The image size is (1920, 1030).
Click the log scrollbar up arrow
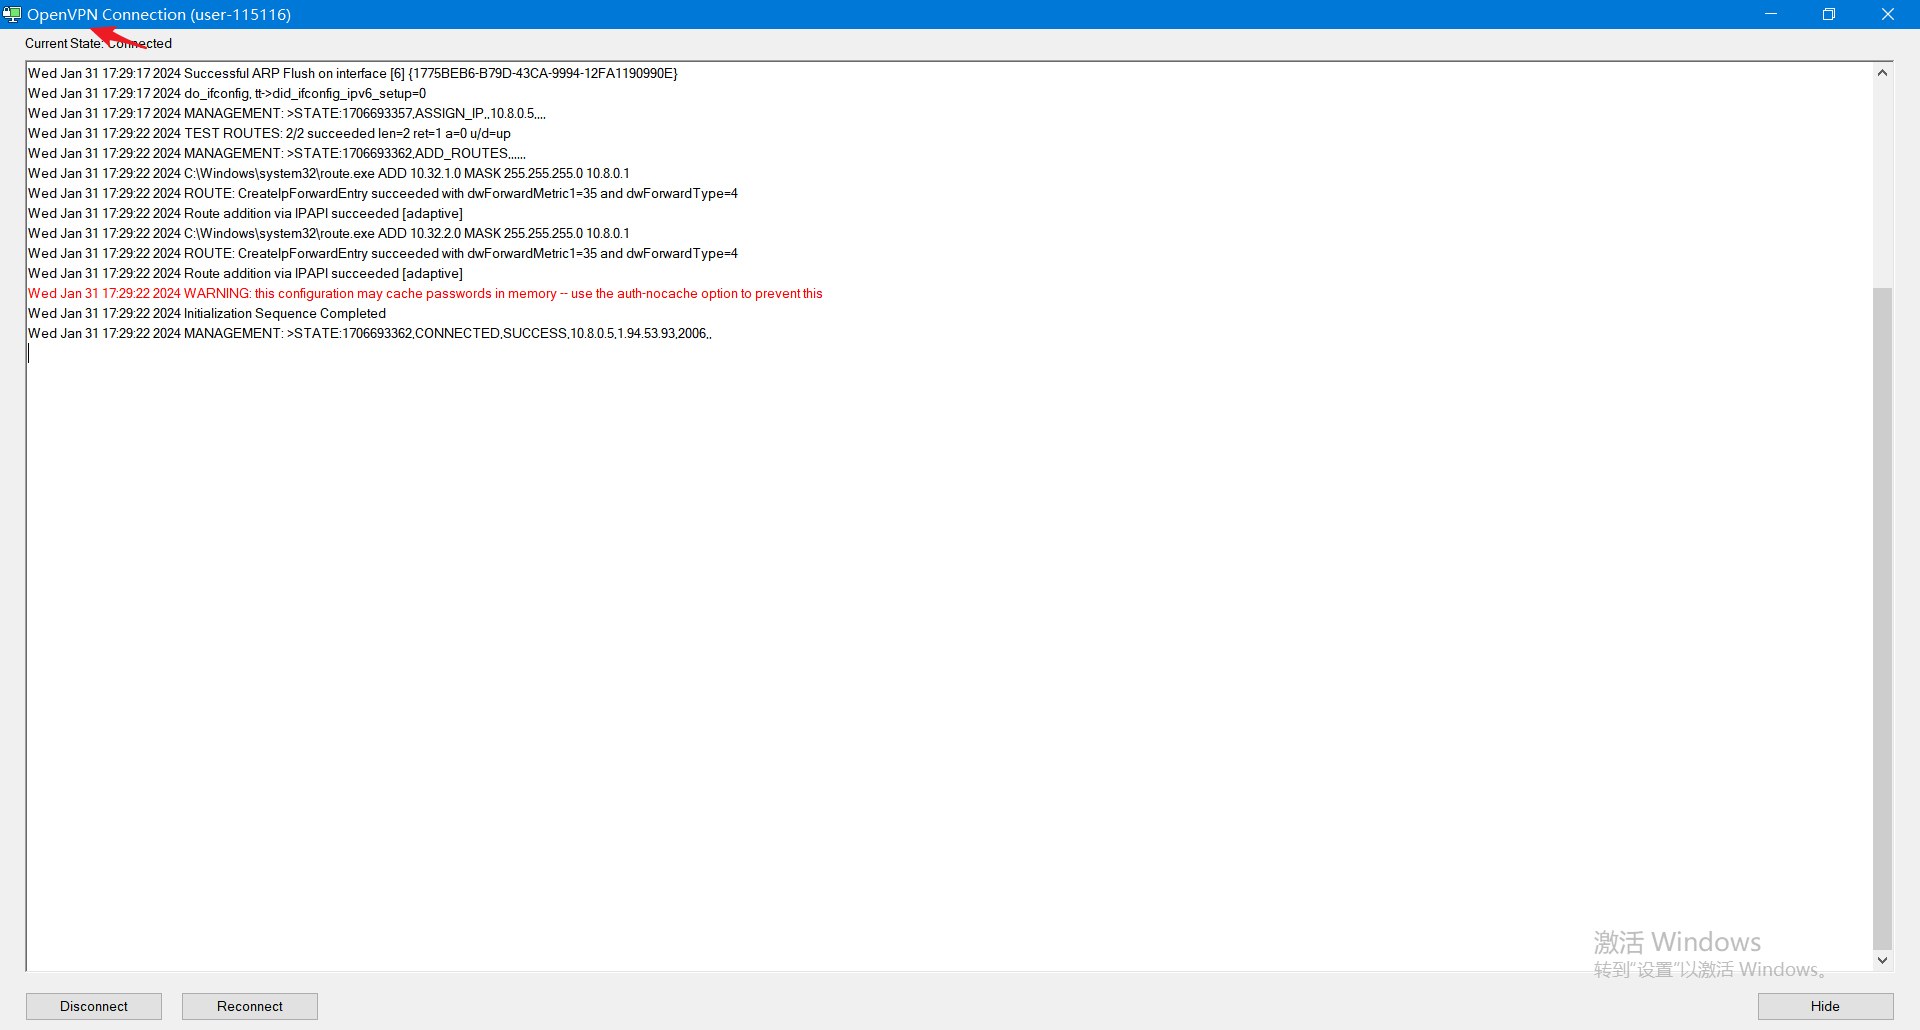click(1882, 73)
